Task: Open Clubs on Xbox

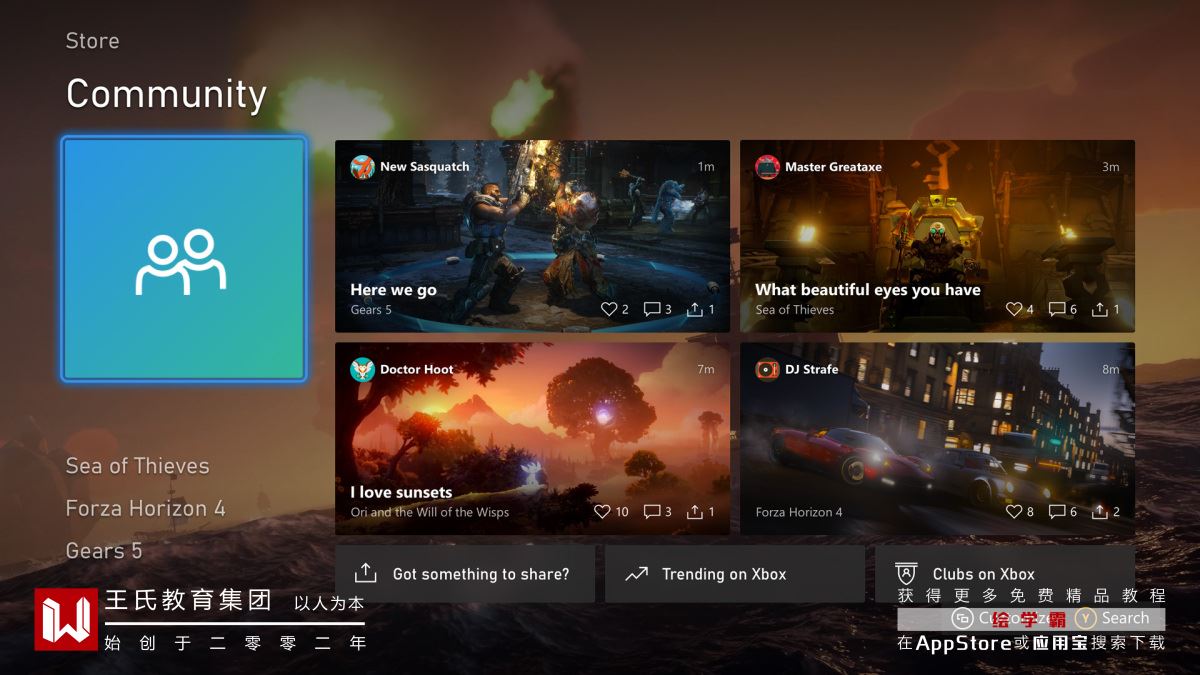Action: point(1005,574)
